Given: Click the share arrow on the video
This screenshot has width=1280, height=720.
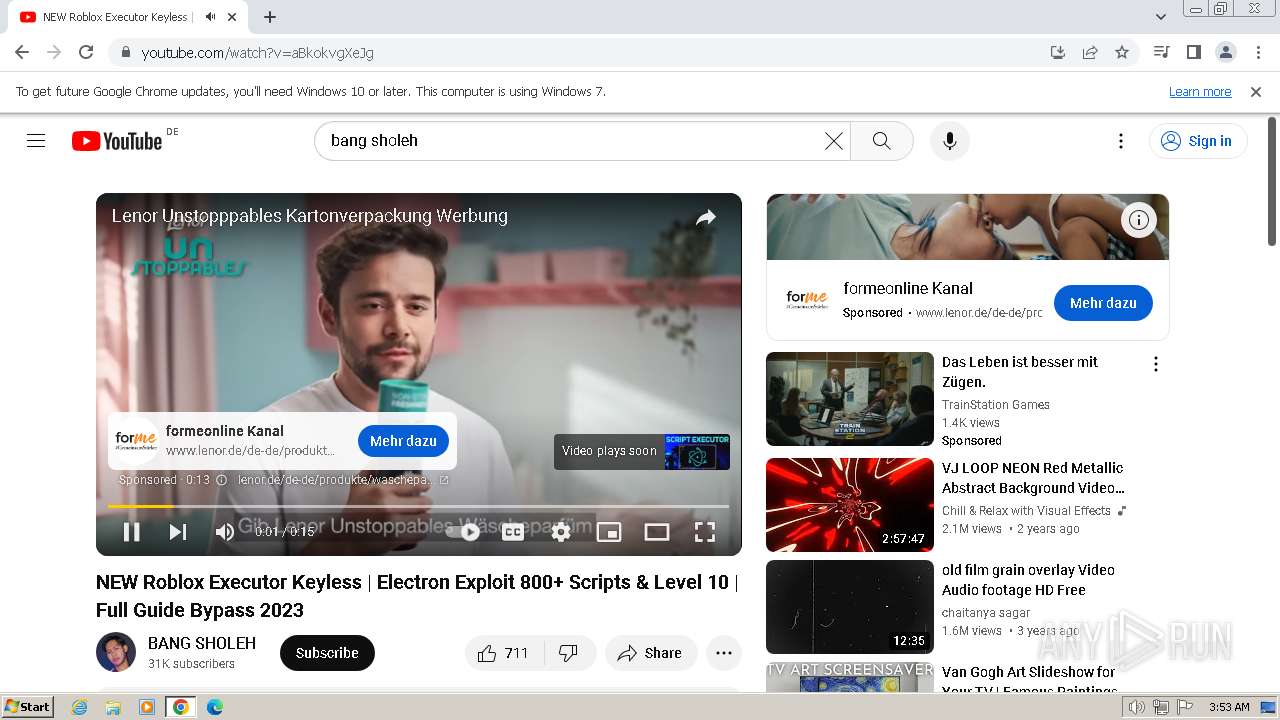Looking at the screenshot, I should [706, 217].
